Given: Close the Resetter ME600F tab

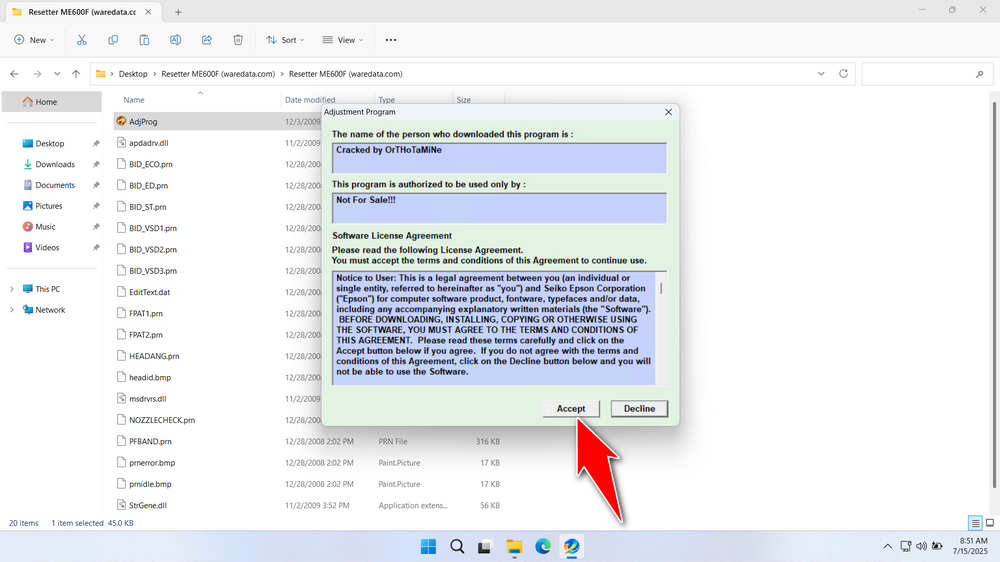Looking at the screenshot, I should 148,12.
